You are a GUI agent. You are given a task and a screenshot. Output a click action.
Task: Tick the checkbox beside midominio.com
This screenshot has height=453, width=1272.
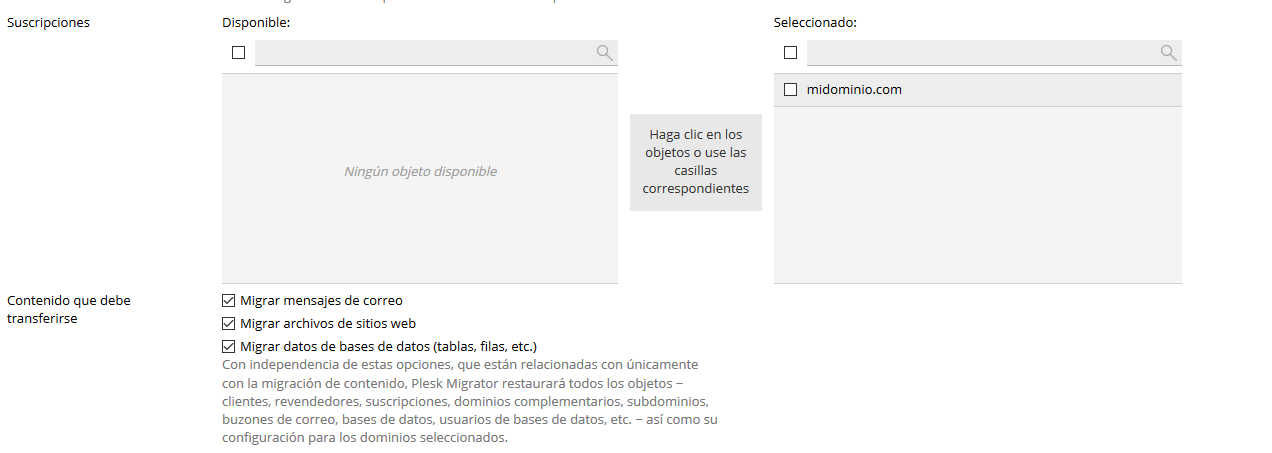[x=790, y=90]
